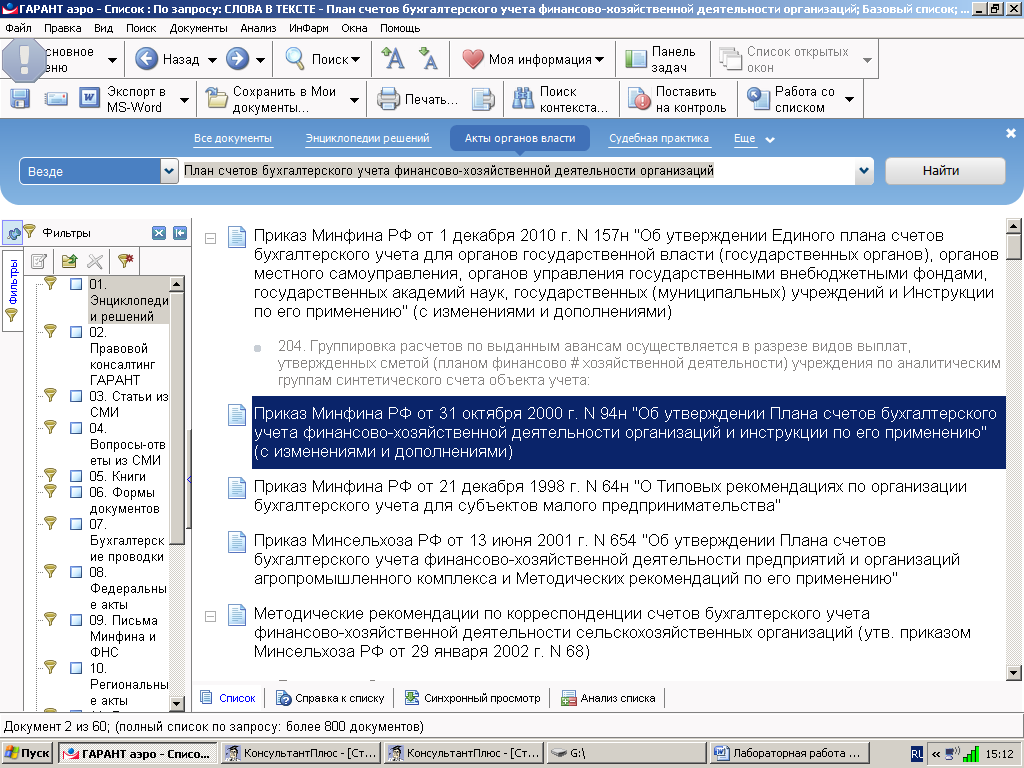Click the document list vertical scrollbar down arrow

pos(1014,673)
